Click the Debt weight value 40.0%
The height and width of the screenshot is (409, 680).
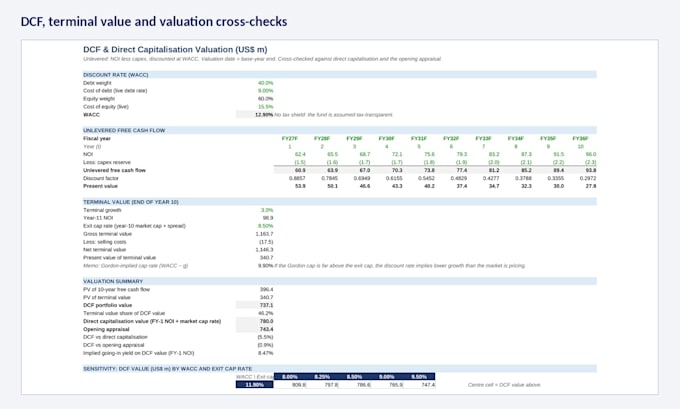click(265, 83)
